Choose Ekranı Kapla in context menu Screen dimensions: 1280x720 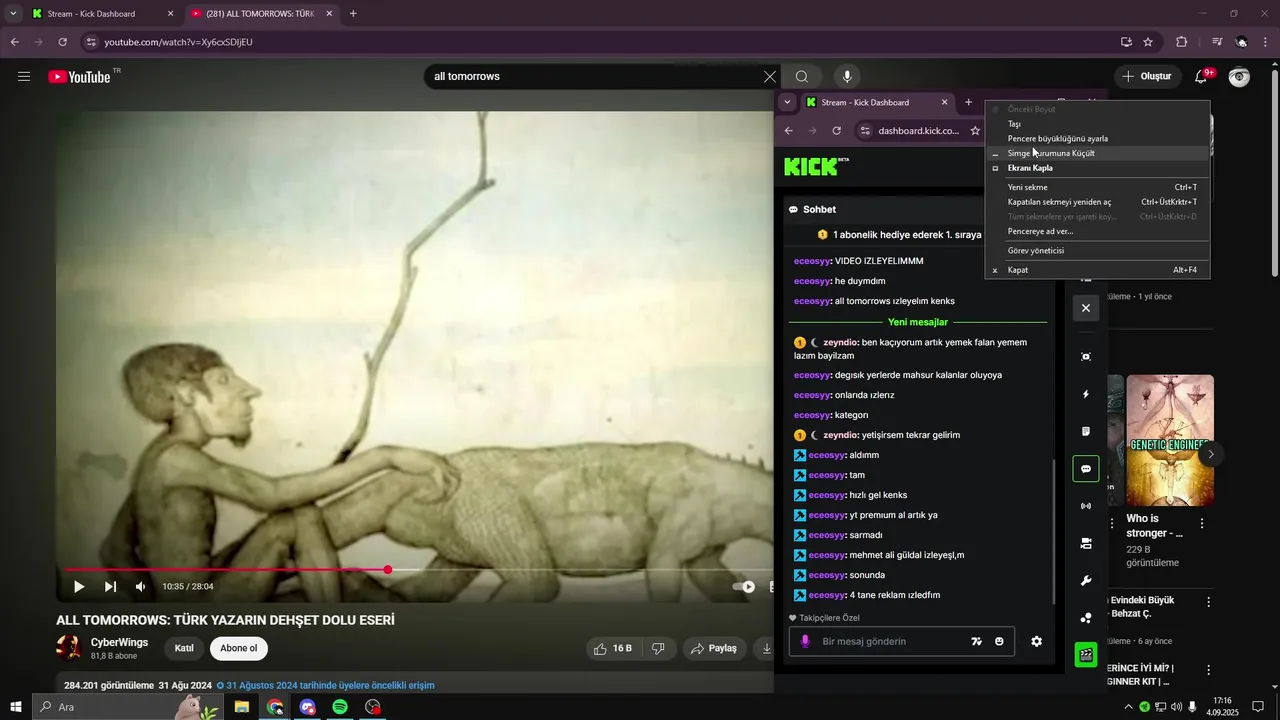[x=1098, y=168]
